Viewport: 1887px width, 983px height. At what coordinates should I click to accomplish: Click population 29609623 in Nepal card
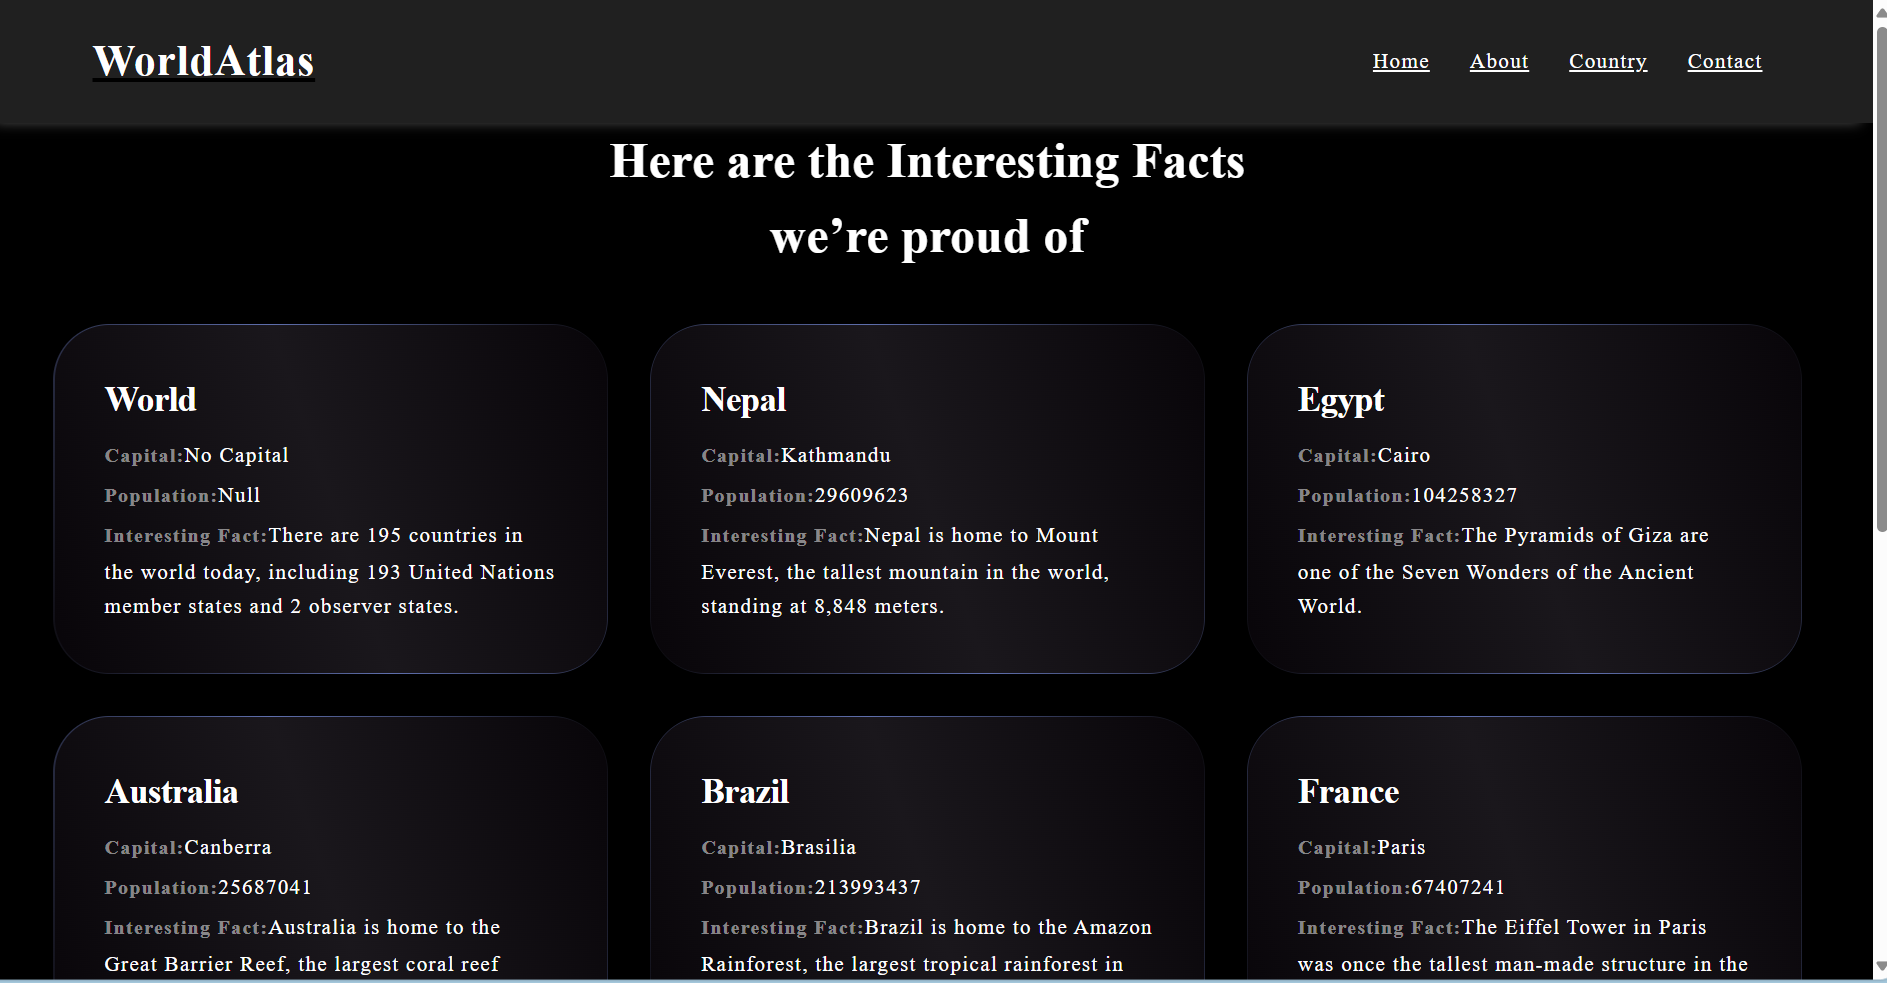coord(861,495)
